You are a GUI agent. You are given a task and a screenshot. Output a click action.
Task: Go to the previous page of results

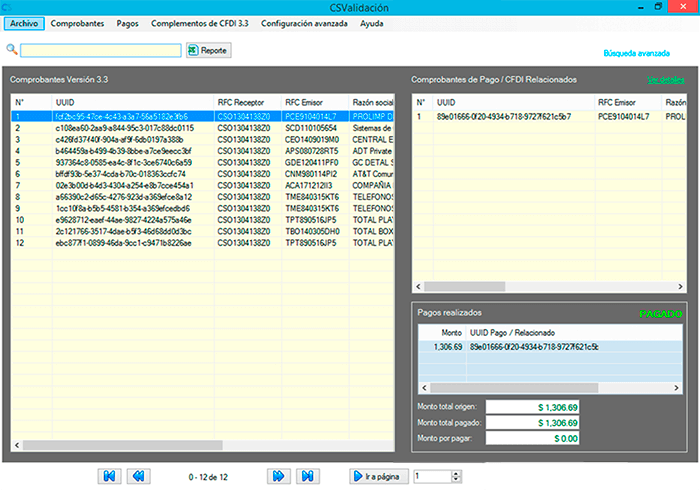pos(139,476)
